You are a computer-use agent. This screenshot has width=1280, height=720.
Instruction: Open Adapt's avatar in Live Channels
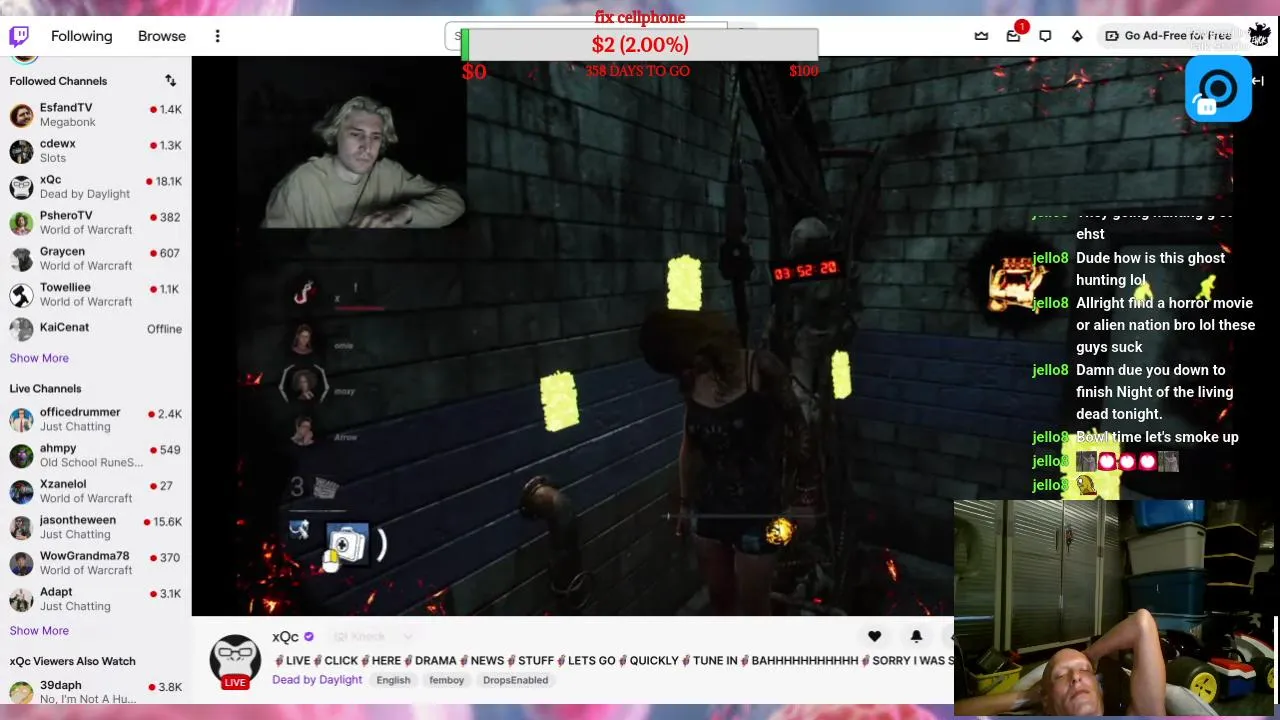point(21,600)
